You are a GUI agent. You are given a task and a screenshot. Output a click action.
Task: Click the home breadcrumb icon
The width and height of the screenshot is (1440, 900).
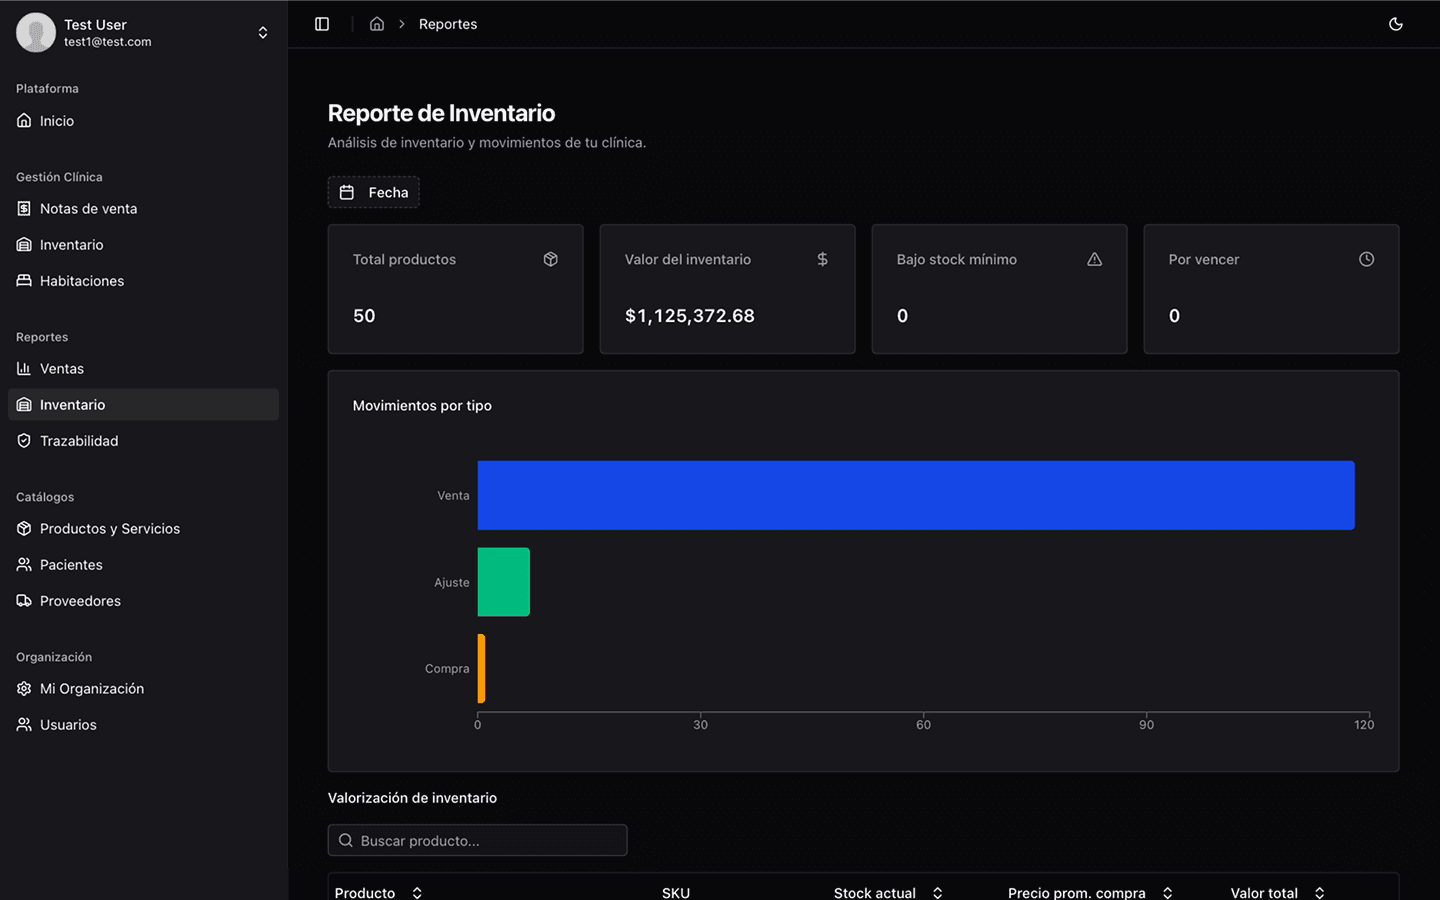pyautogui.click(x=377, y=24)
